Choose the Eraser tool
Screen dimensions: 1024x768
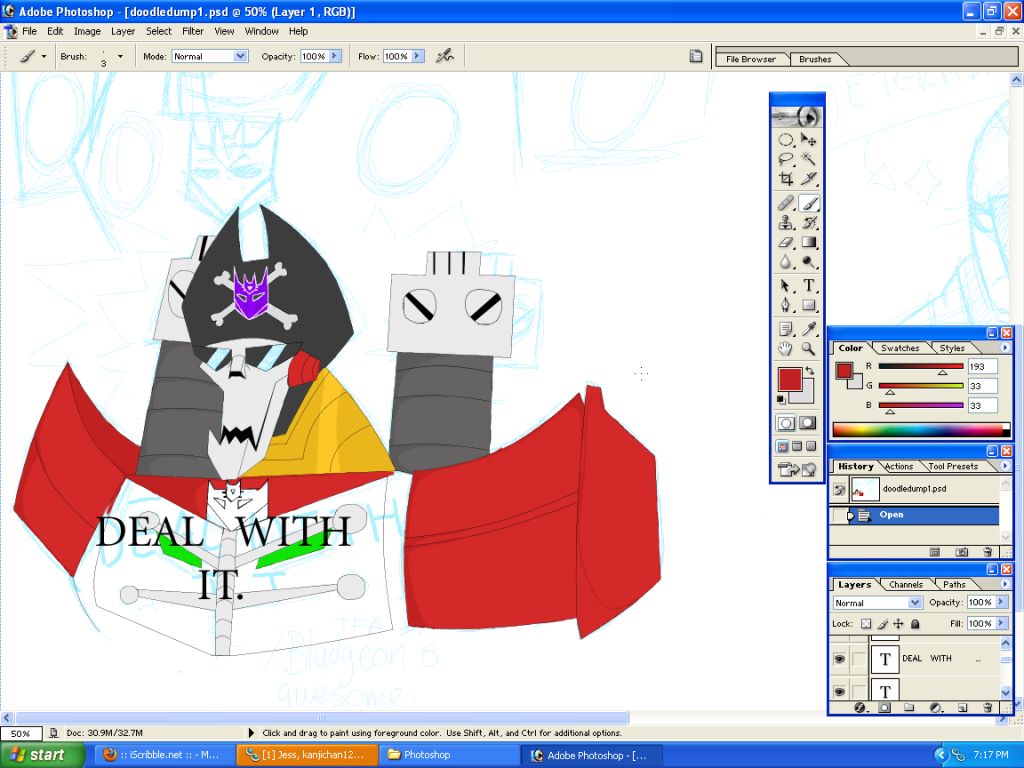pos(786,242)
